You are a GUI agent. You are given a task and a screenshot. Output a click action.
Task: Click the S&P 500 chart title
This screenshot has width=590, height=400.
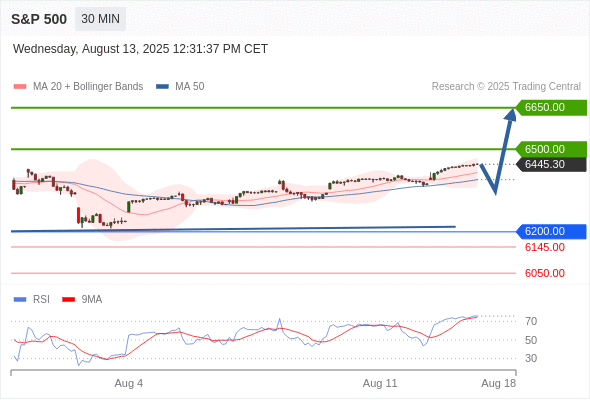39,19
